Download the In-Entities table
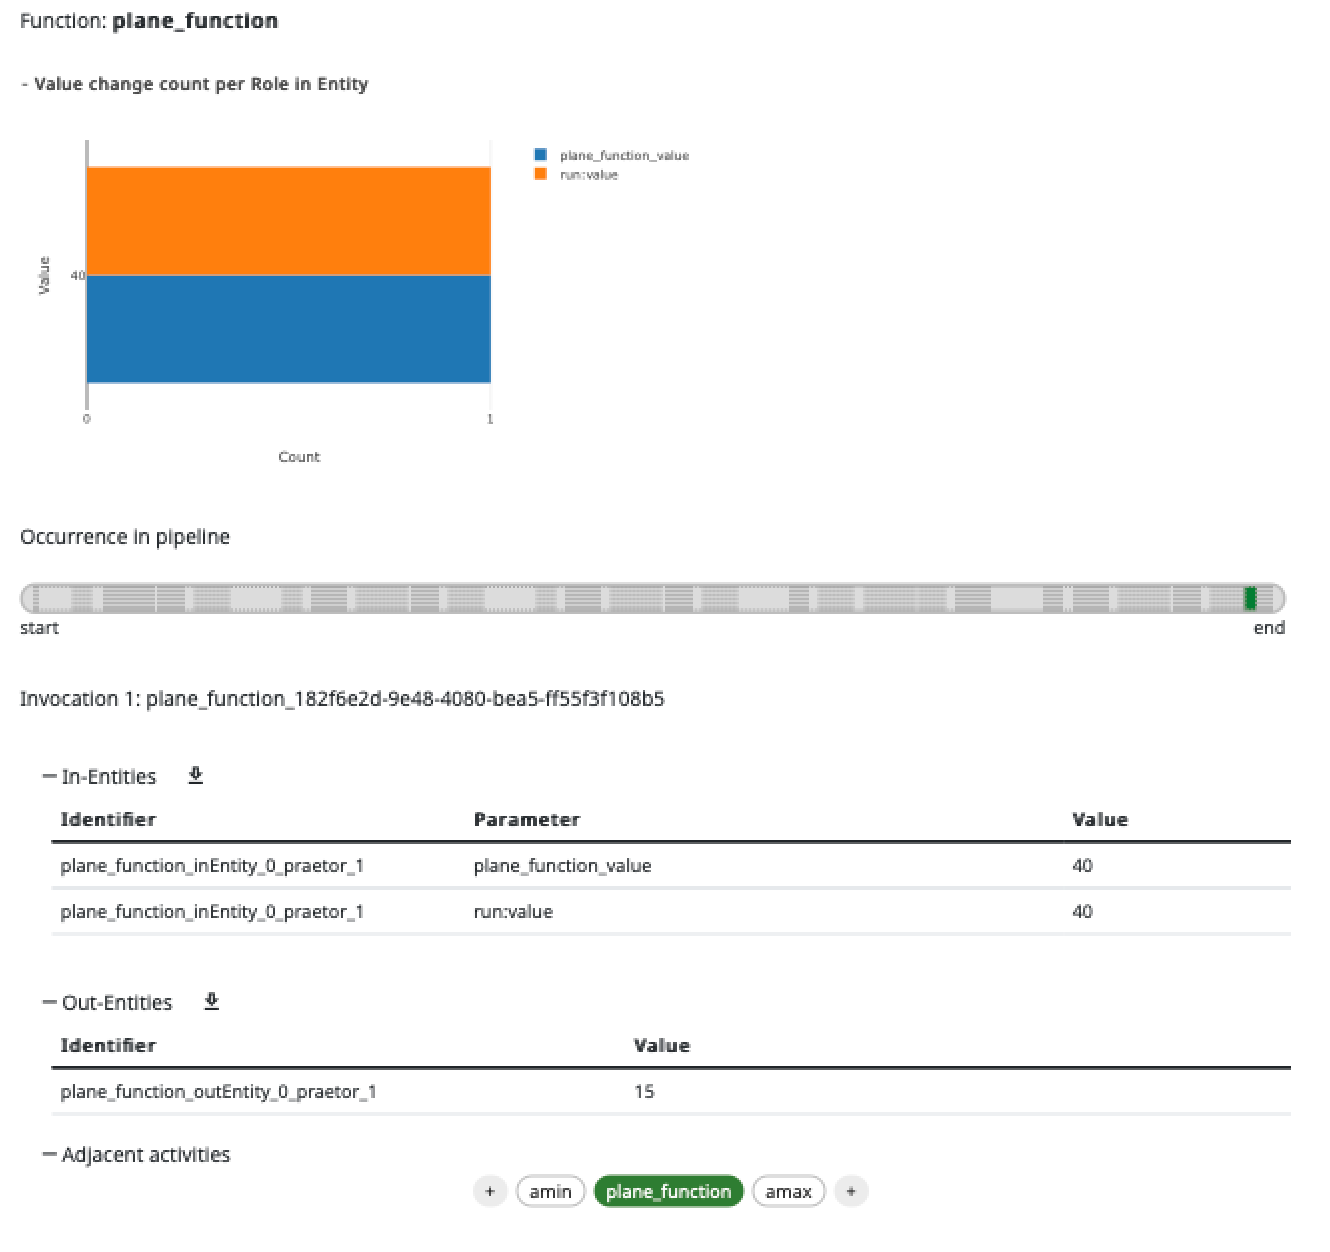 (x=196, y=776)
